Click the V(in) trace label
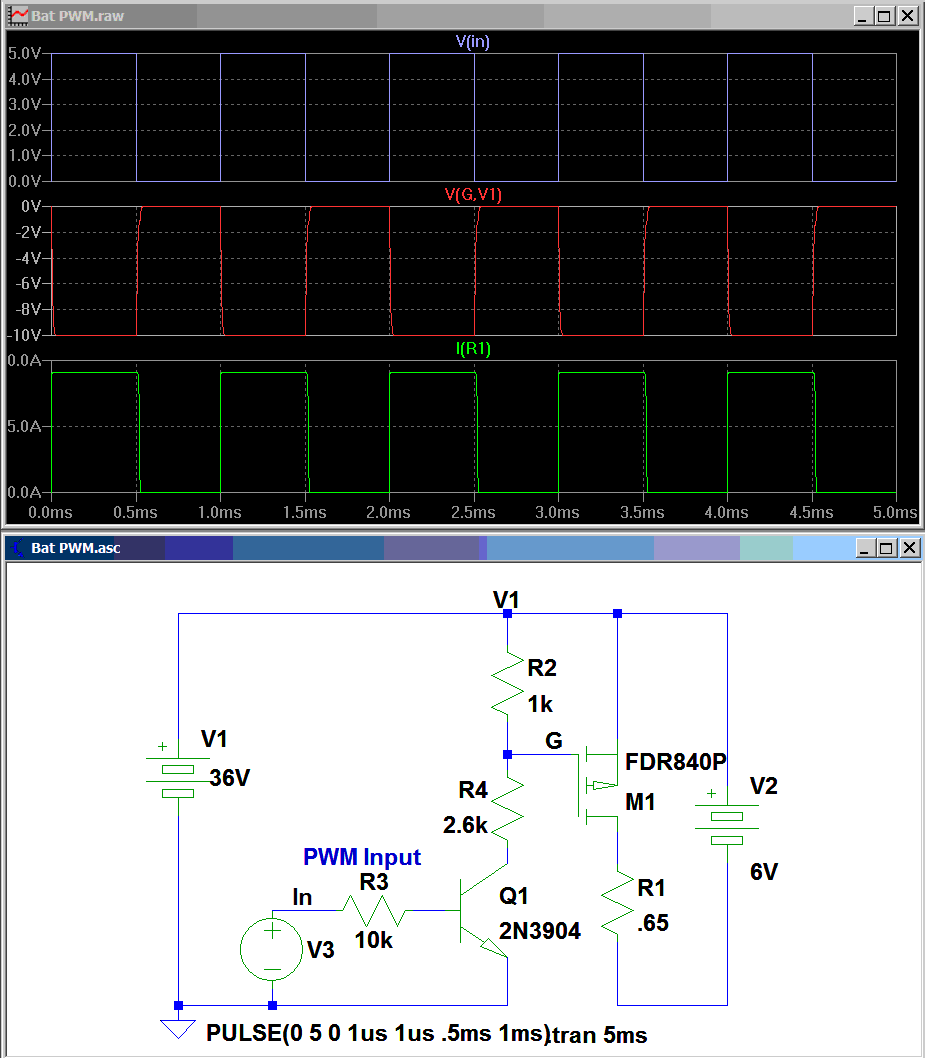The width and height of the screenshot is (925, 1058). point(472,42)
